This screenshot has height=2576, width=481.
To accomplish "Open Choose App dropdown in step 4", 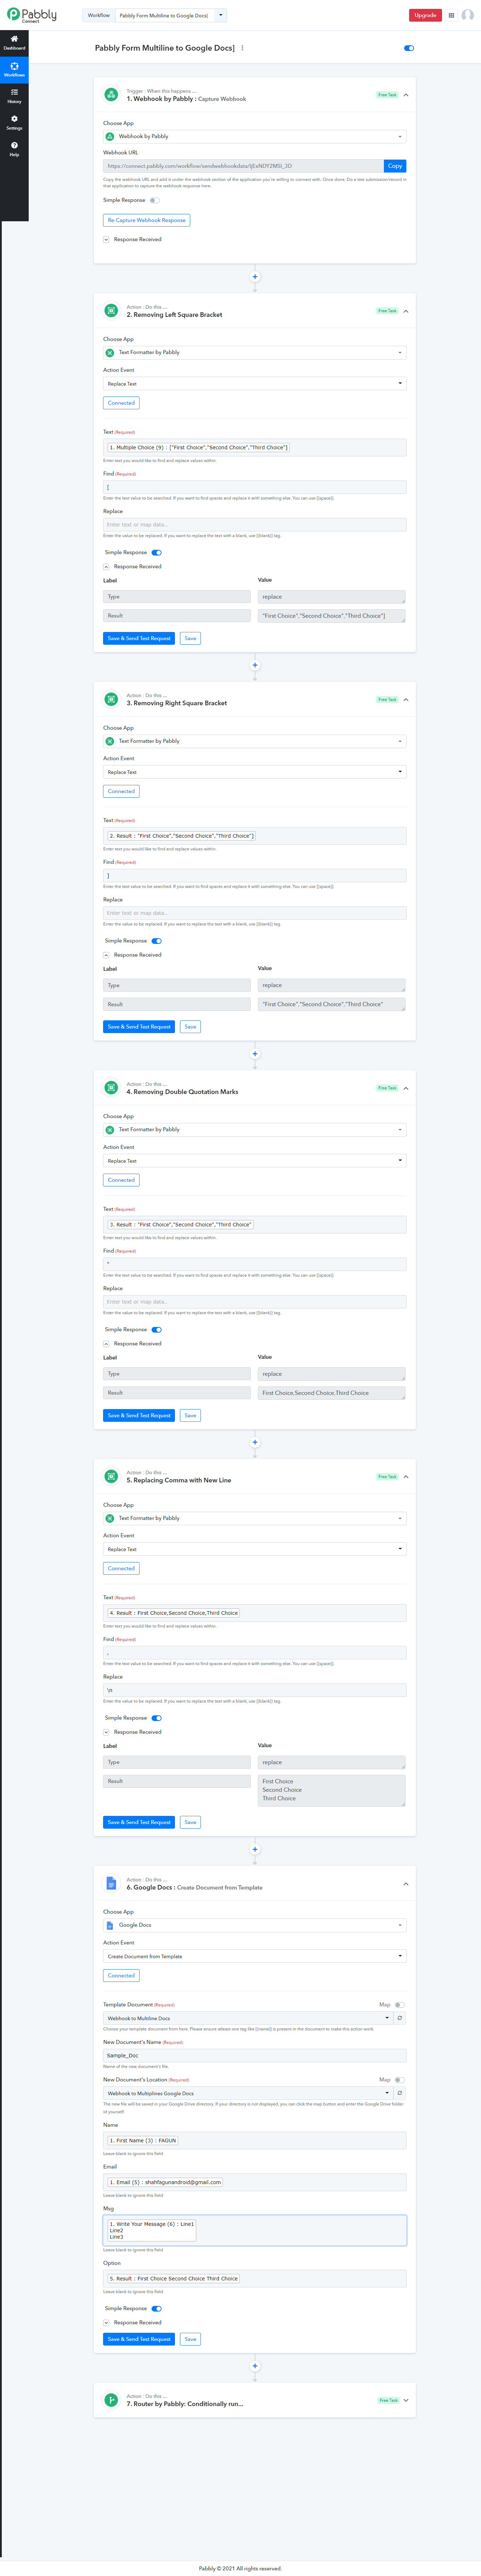I will (x=255, y=1130).
